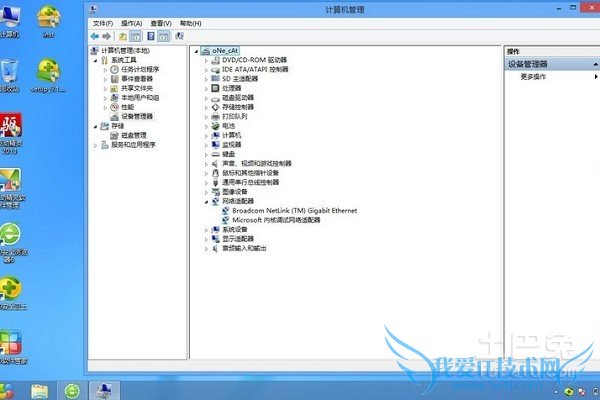
Task: Click the 鼠标和其他指针设备 mouse icon
Action: pos(215,173)
